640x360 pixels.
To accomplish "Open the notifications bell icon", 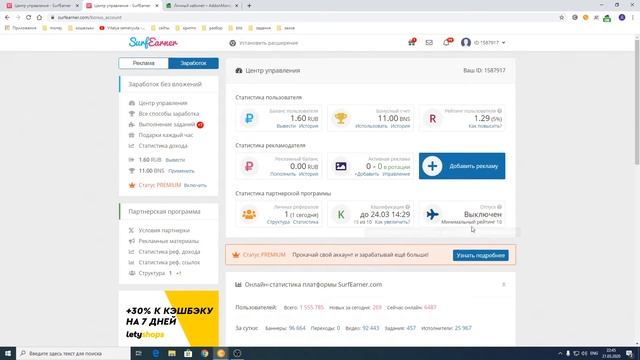I will (447, 42).
